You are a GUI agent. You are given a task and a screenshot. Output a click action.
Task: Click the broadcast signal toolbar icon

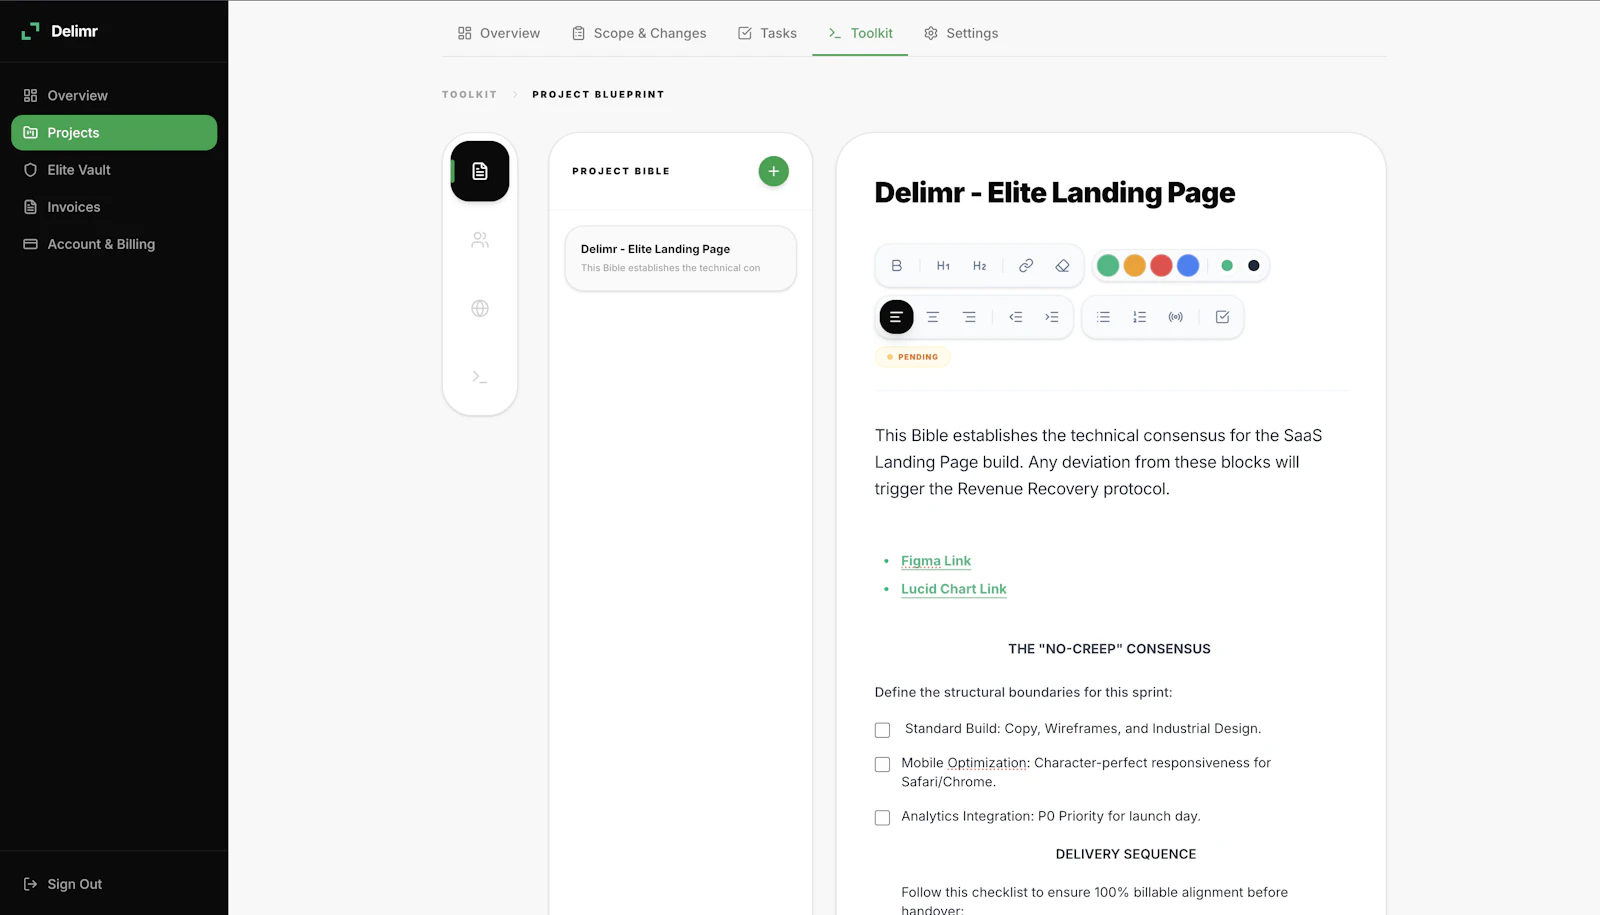click(x=1176, y=317)
